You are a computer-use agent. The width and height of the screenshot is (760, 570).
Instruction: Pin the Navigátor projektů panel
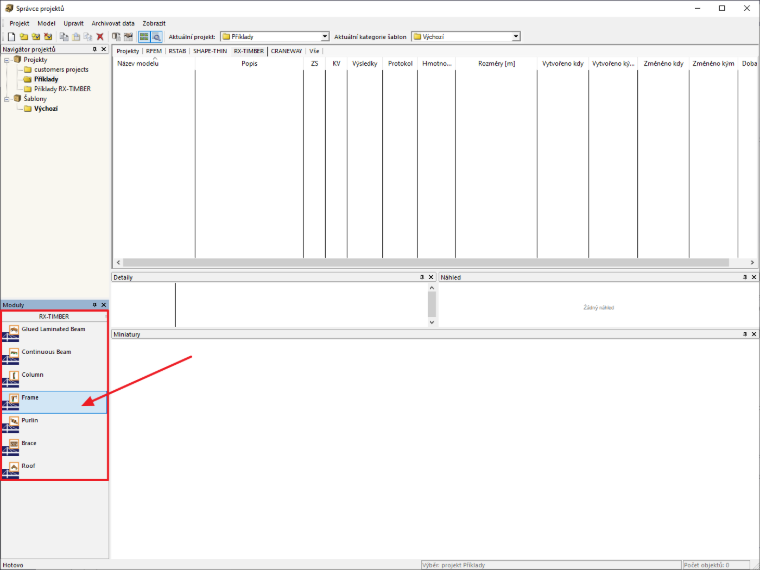(95, 49)
